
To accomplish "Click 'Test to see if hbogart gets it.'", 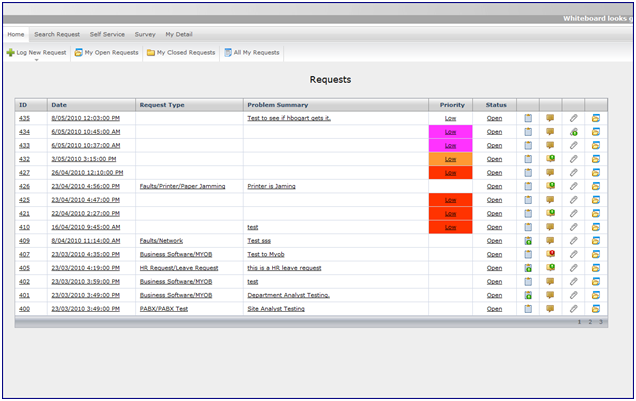I will pos(289,118).
